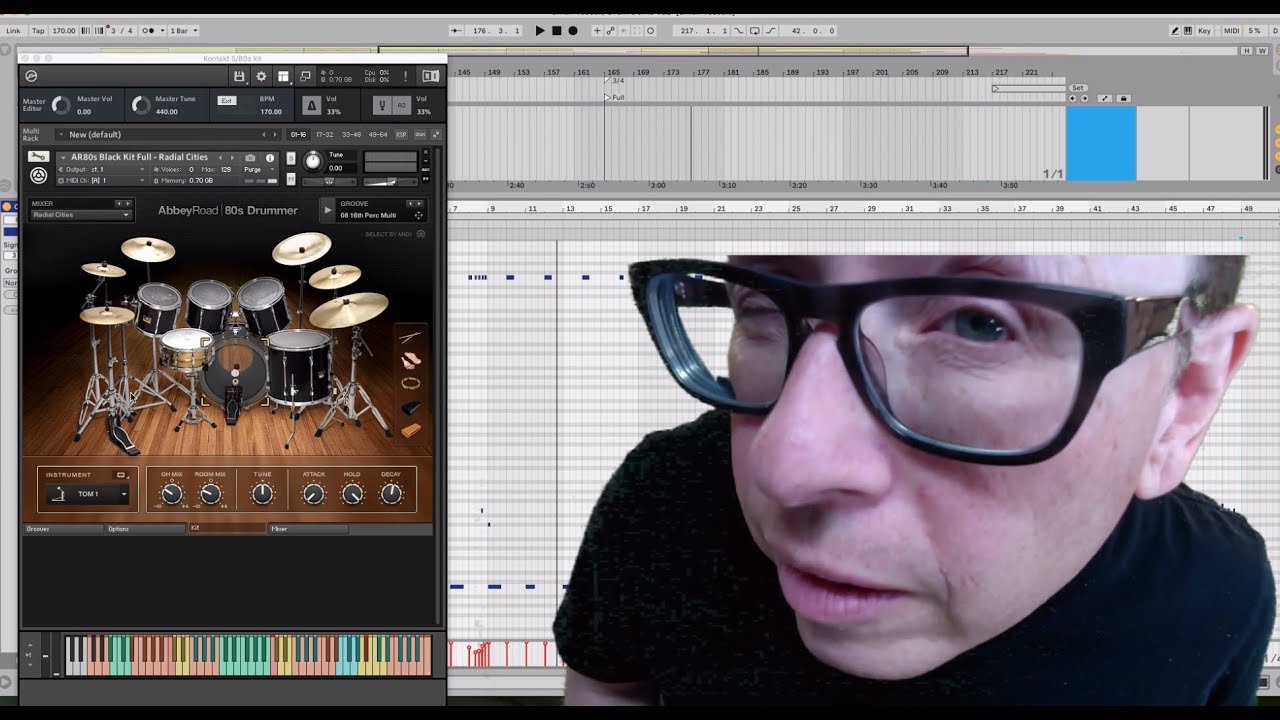This screenshot has height=720, width=1280.
Task: Select the 17-32 rack page tab
Action: 324,134
